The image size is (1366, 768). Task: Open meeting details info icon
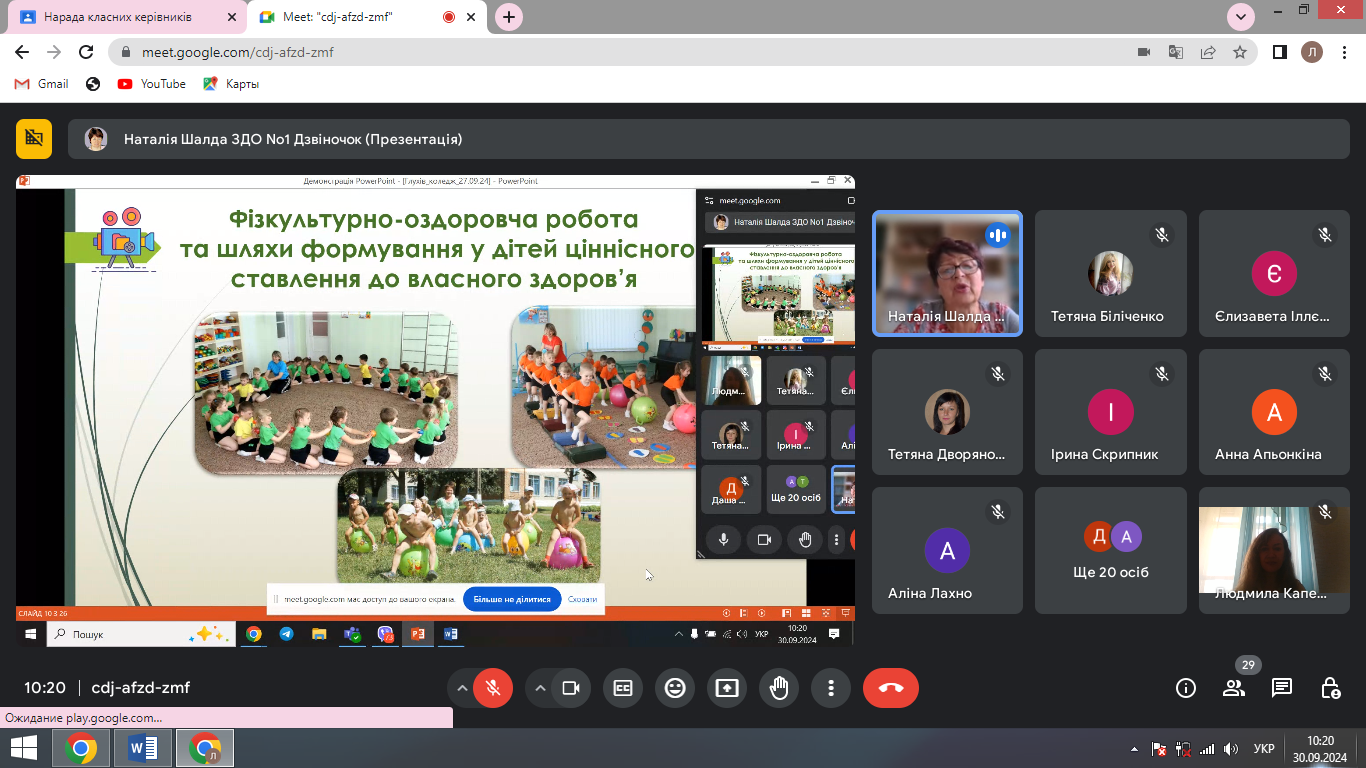[1186, 688]
